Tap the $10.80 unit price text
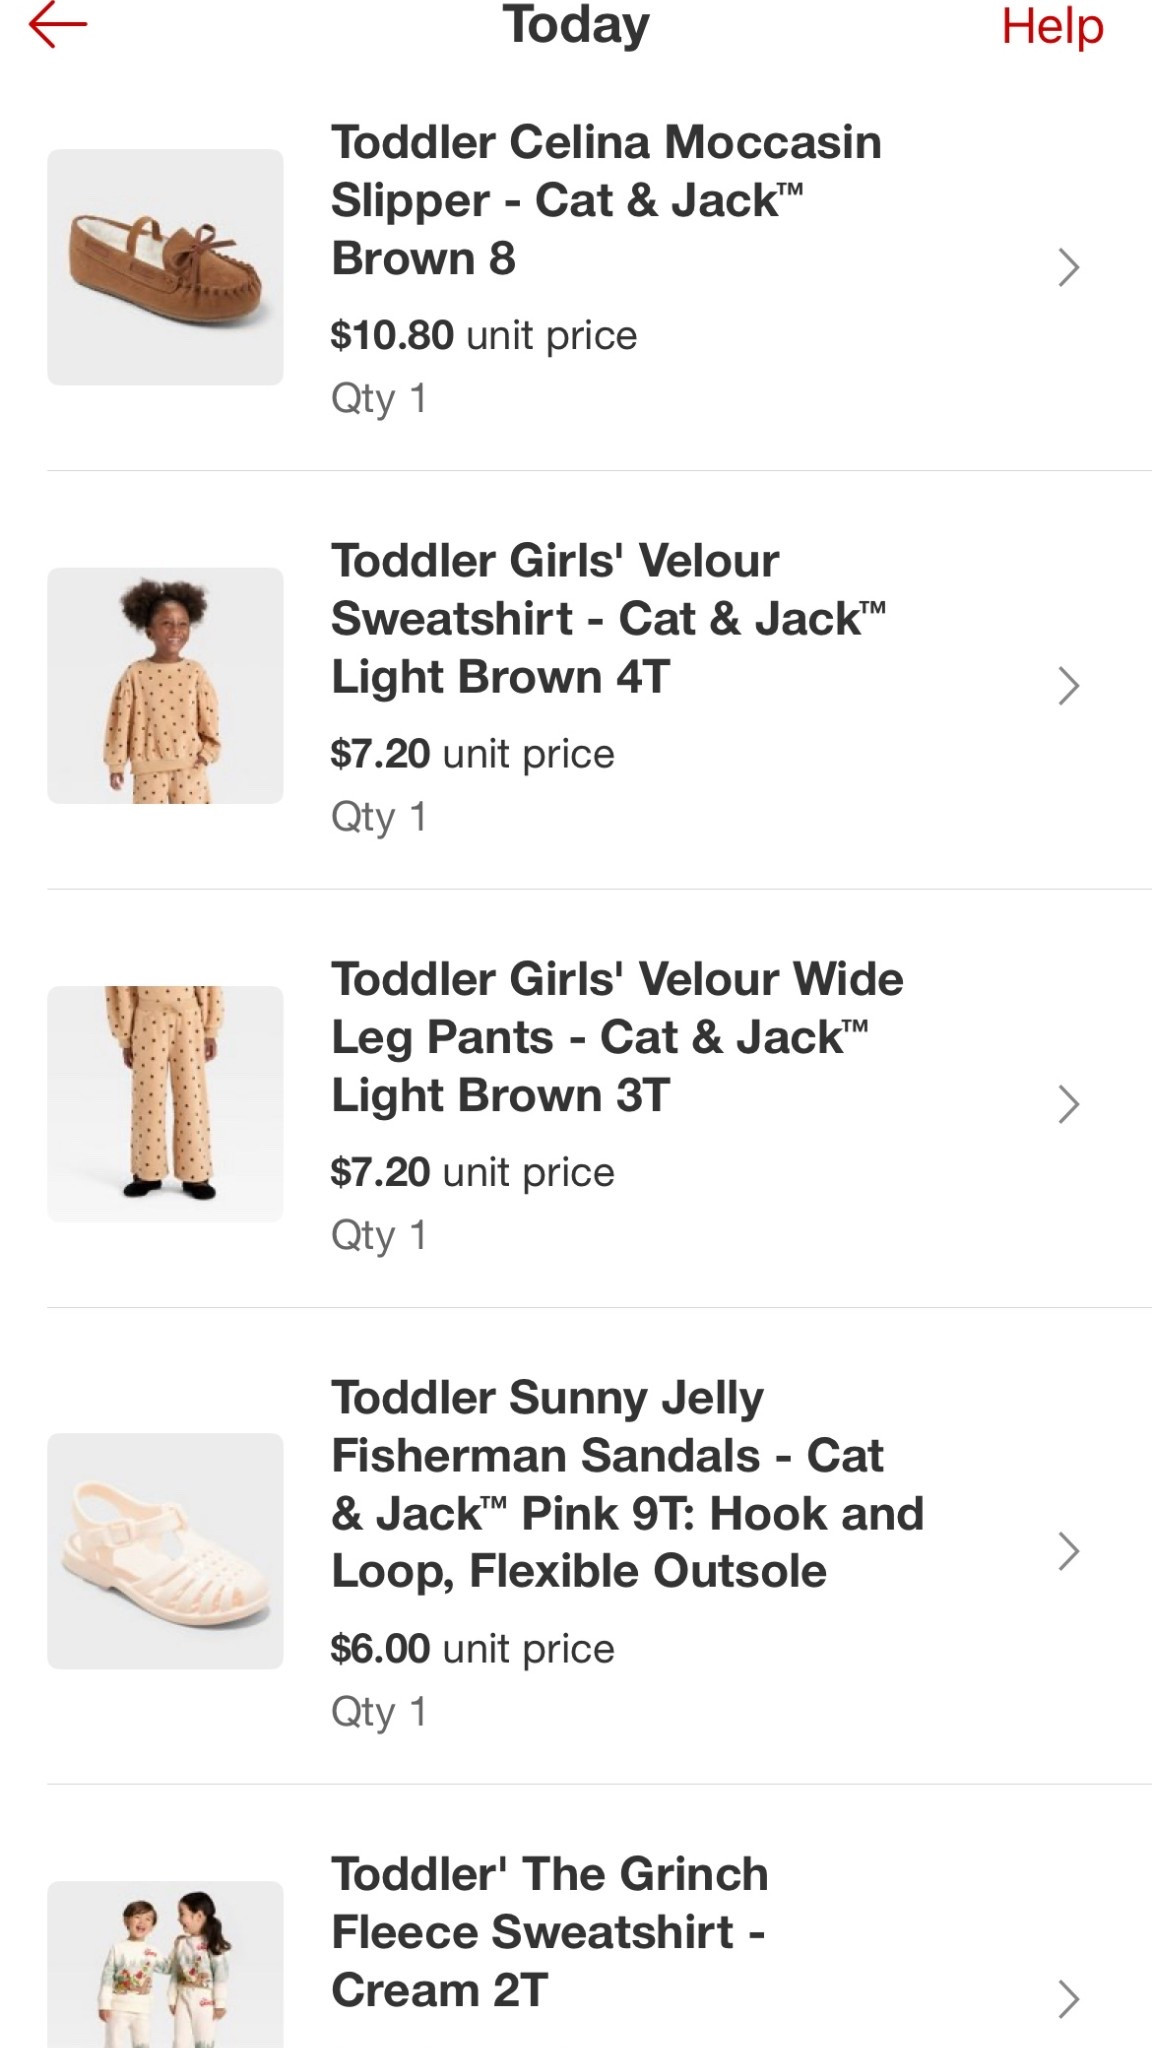The image size is (1152, 2048). [483, 336]
